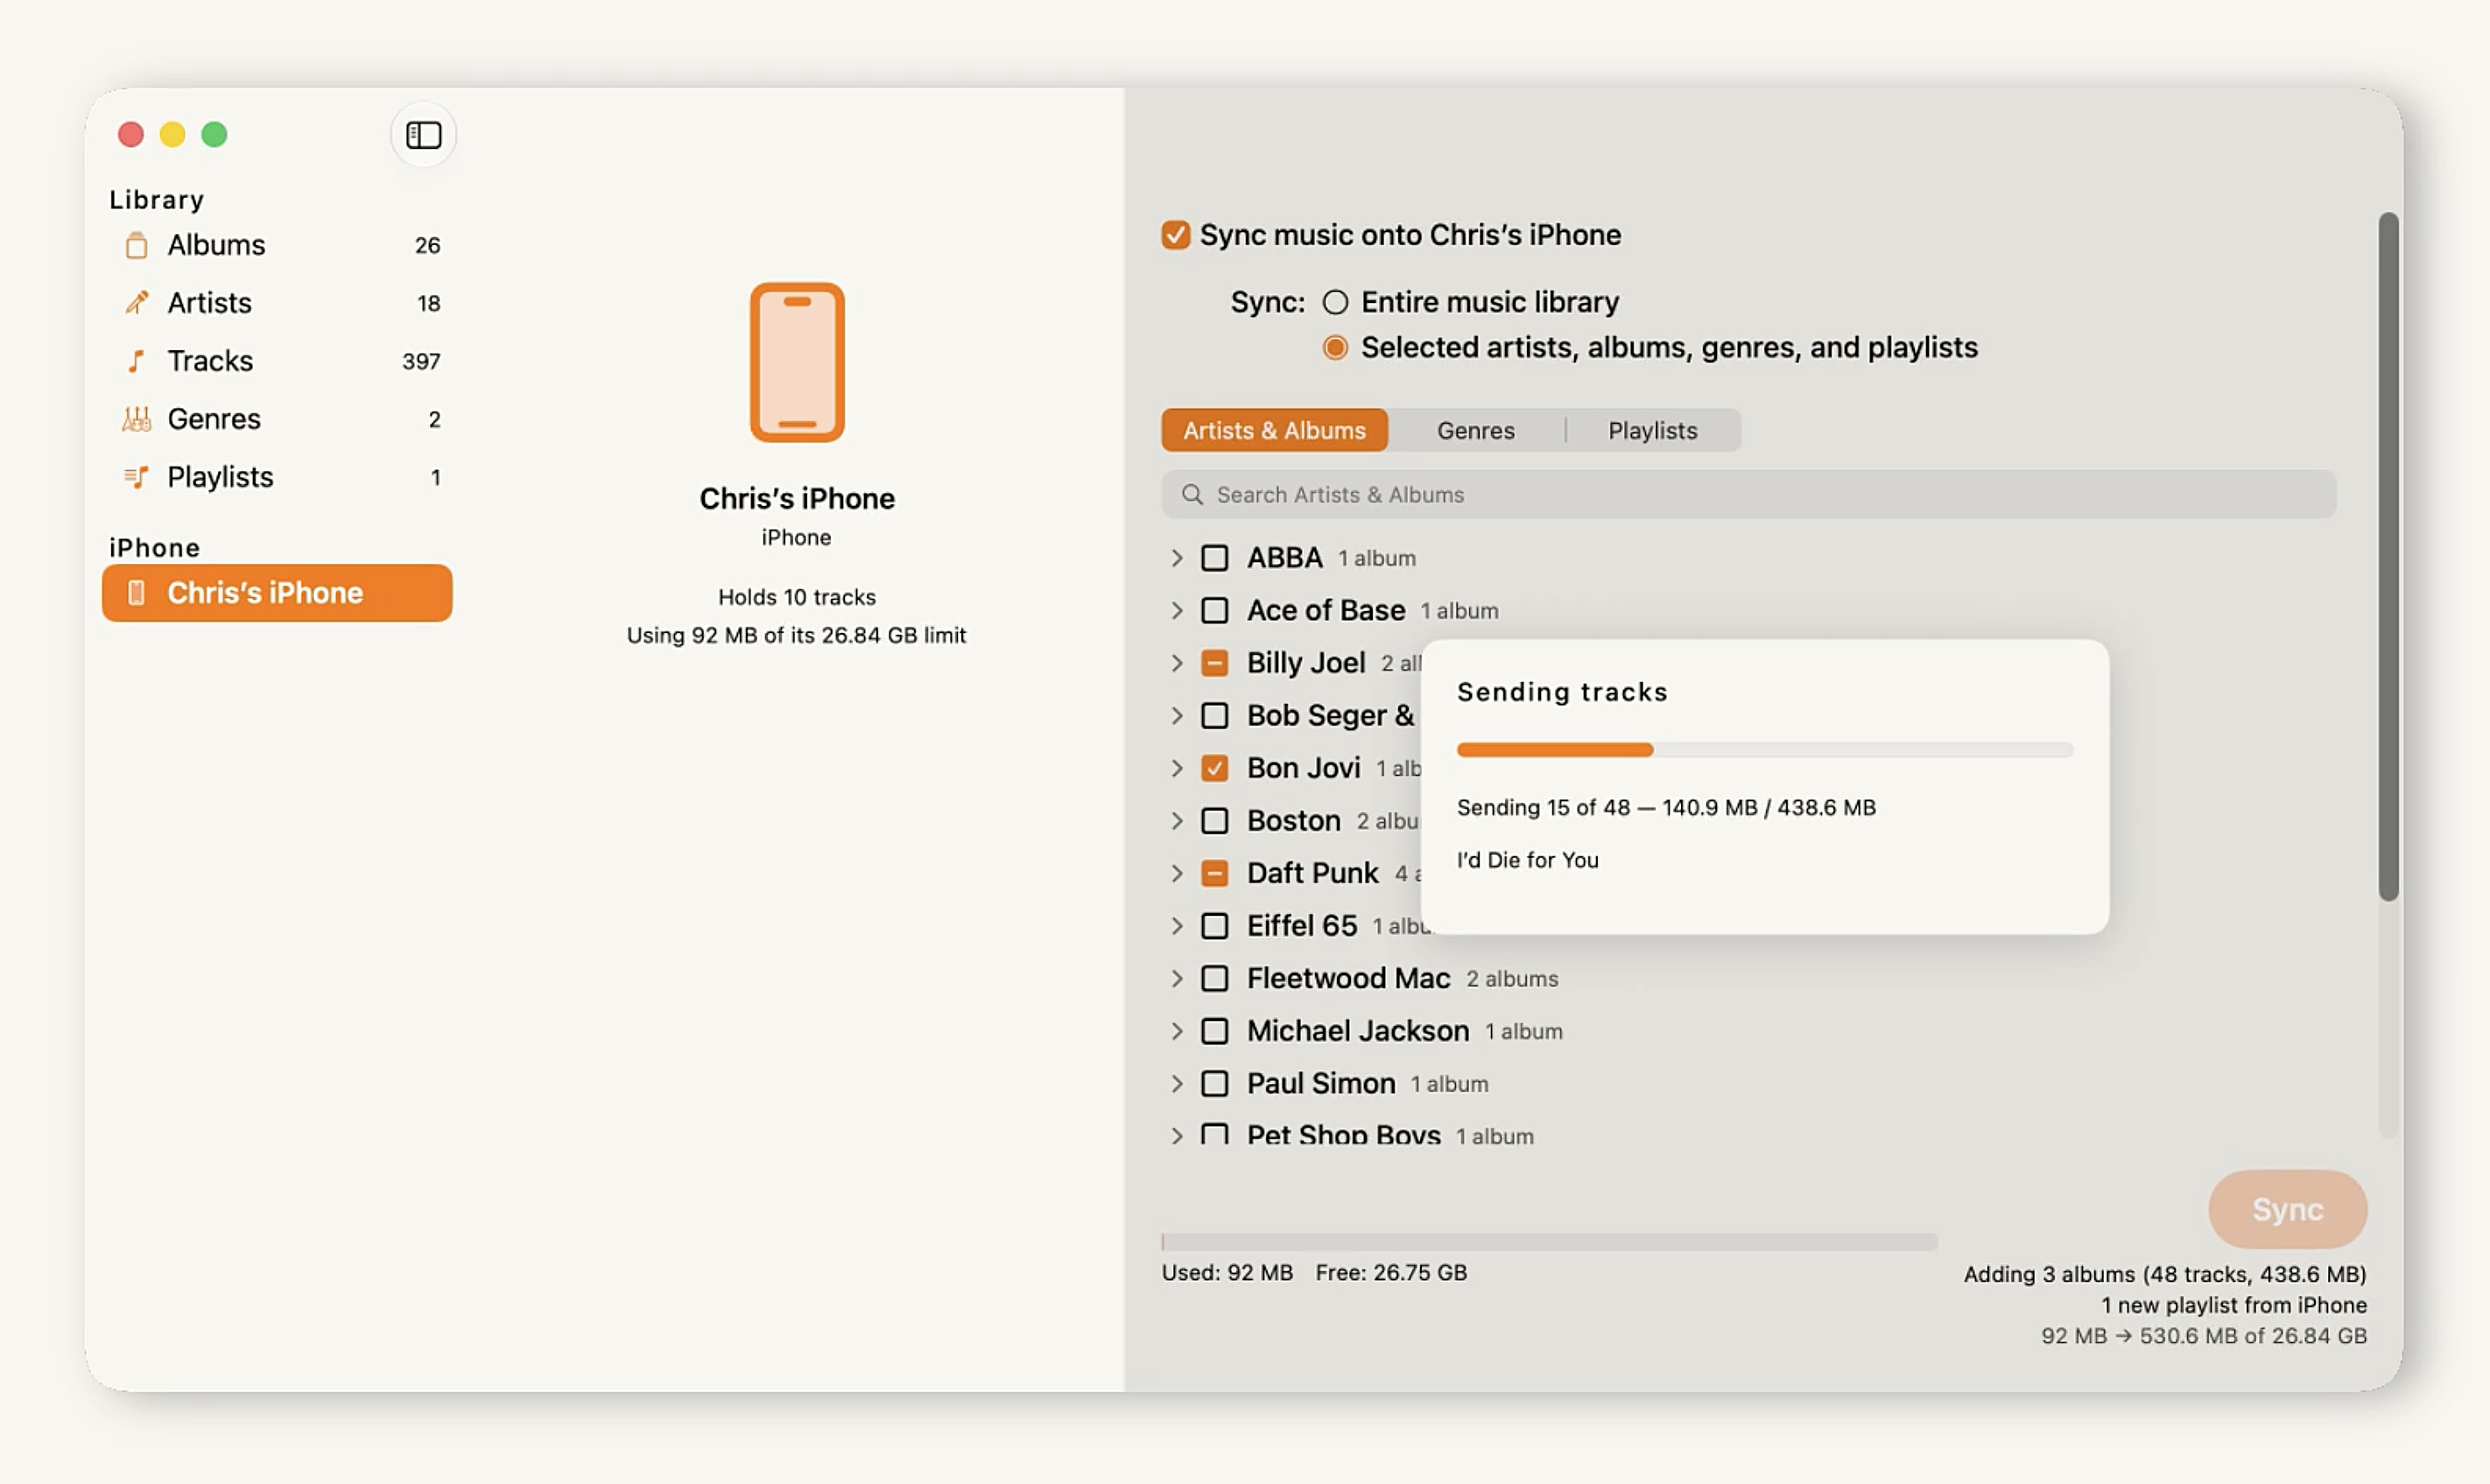Expand the Bob Seger row chevron
This screenshot has width=2490, height=1484.
(1177, 716)
